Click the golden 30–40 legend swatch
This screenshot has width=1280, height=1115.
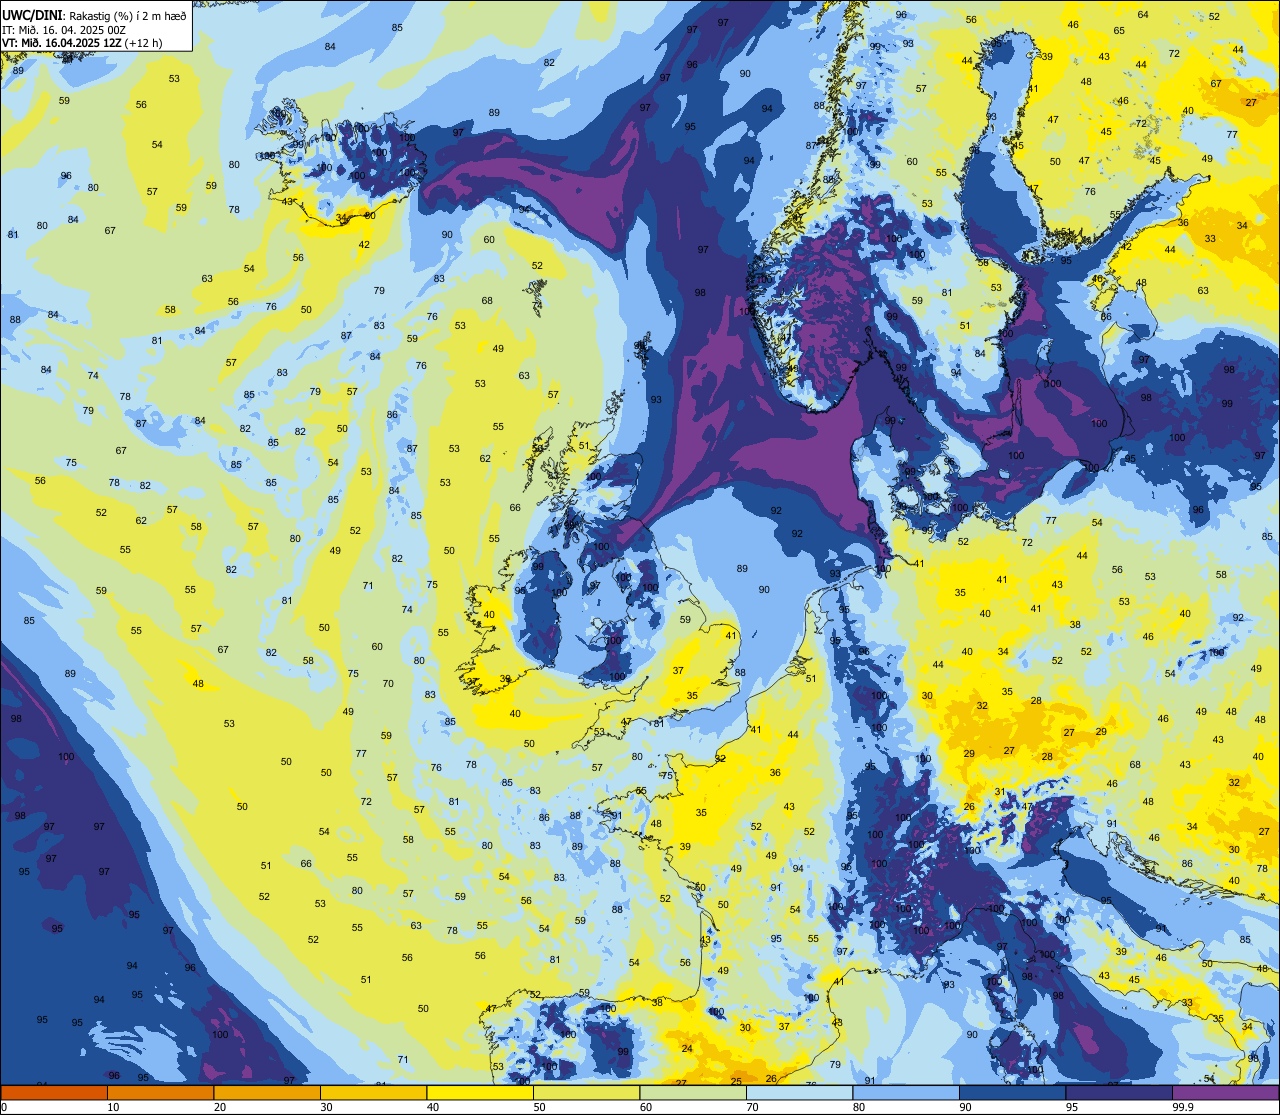[373, 1092]
